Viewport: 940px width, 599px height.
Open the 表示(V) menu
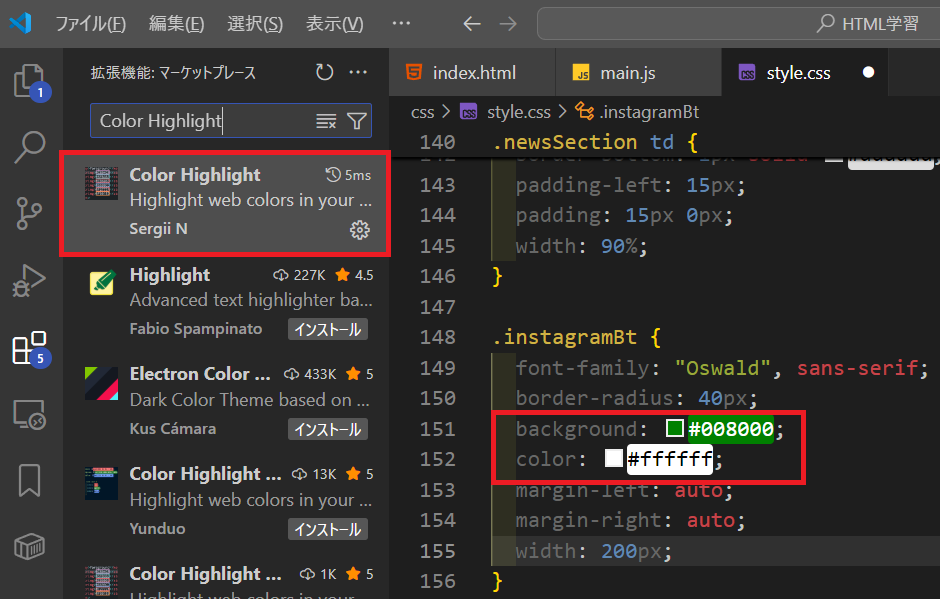335,24
